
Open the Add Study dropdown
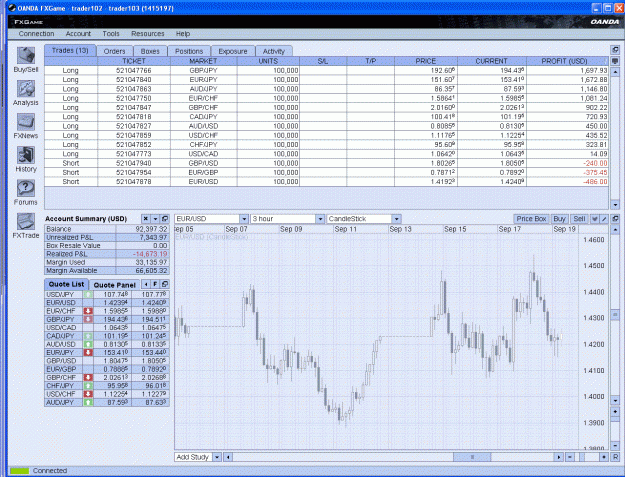click(x=217, y=457)
